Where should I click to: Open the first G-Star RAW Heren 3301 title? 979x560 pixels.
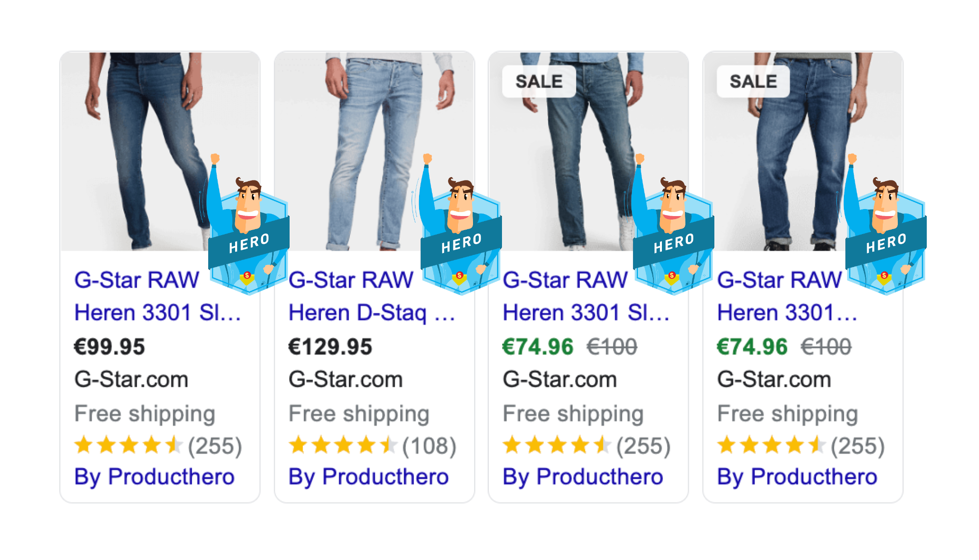(157, 296)
